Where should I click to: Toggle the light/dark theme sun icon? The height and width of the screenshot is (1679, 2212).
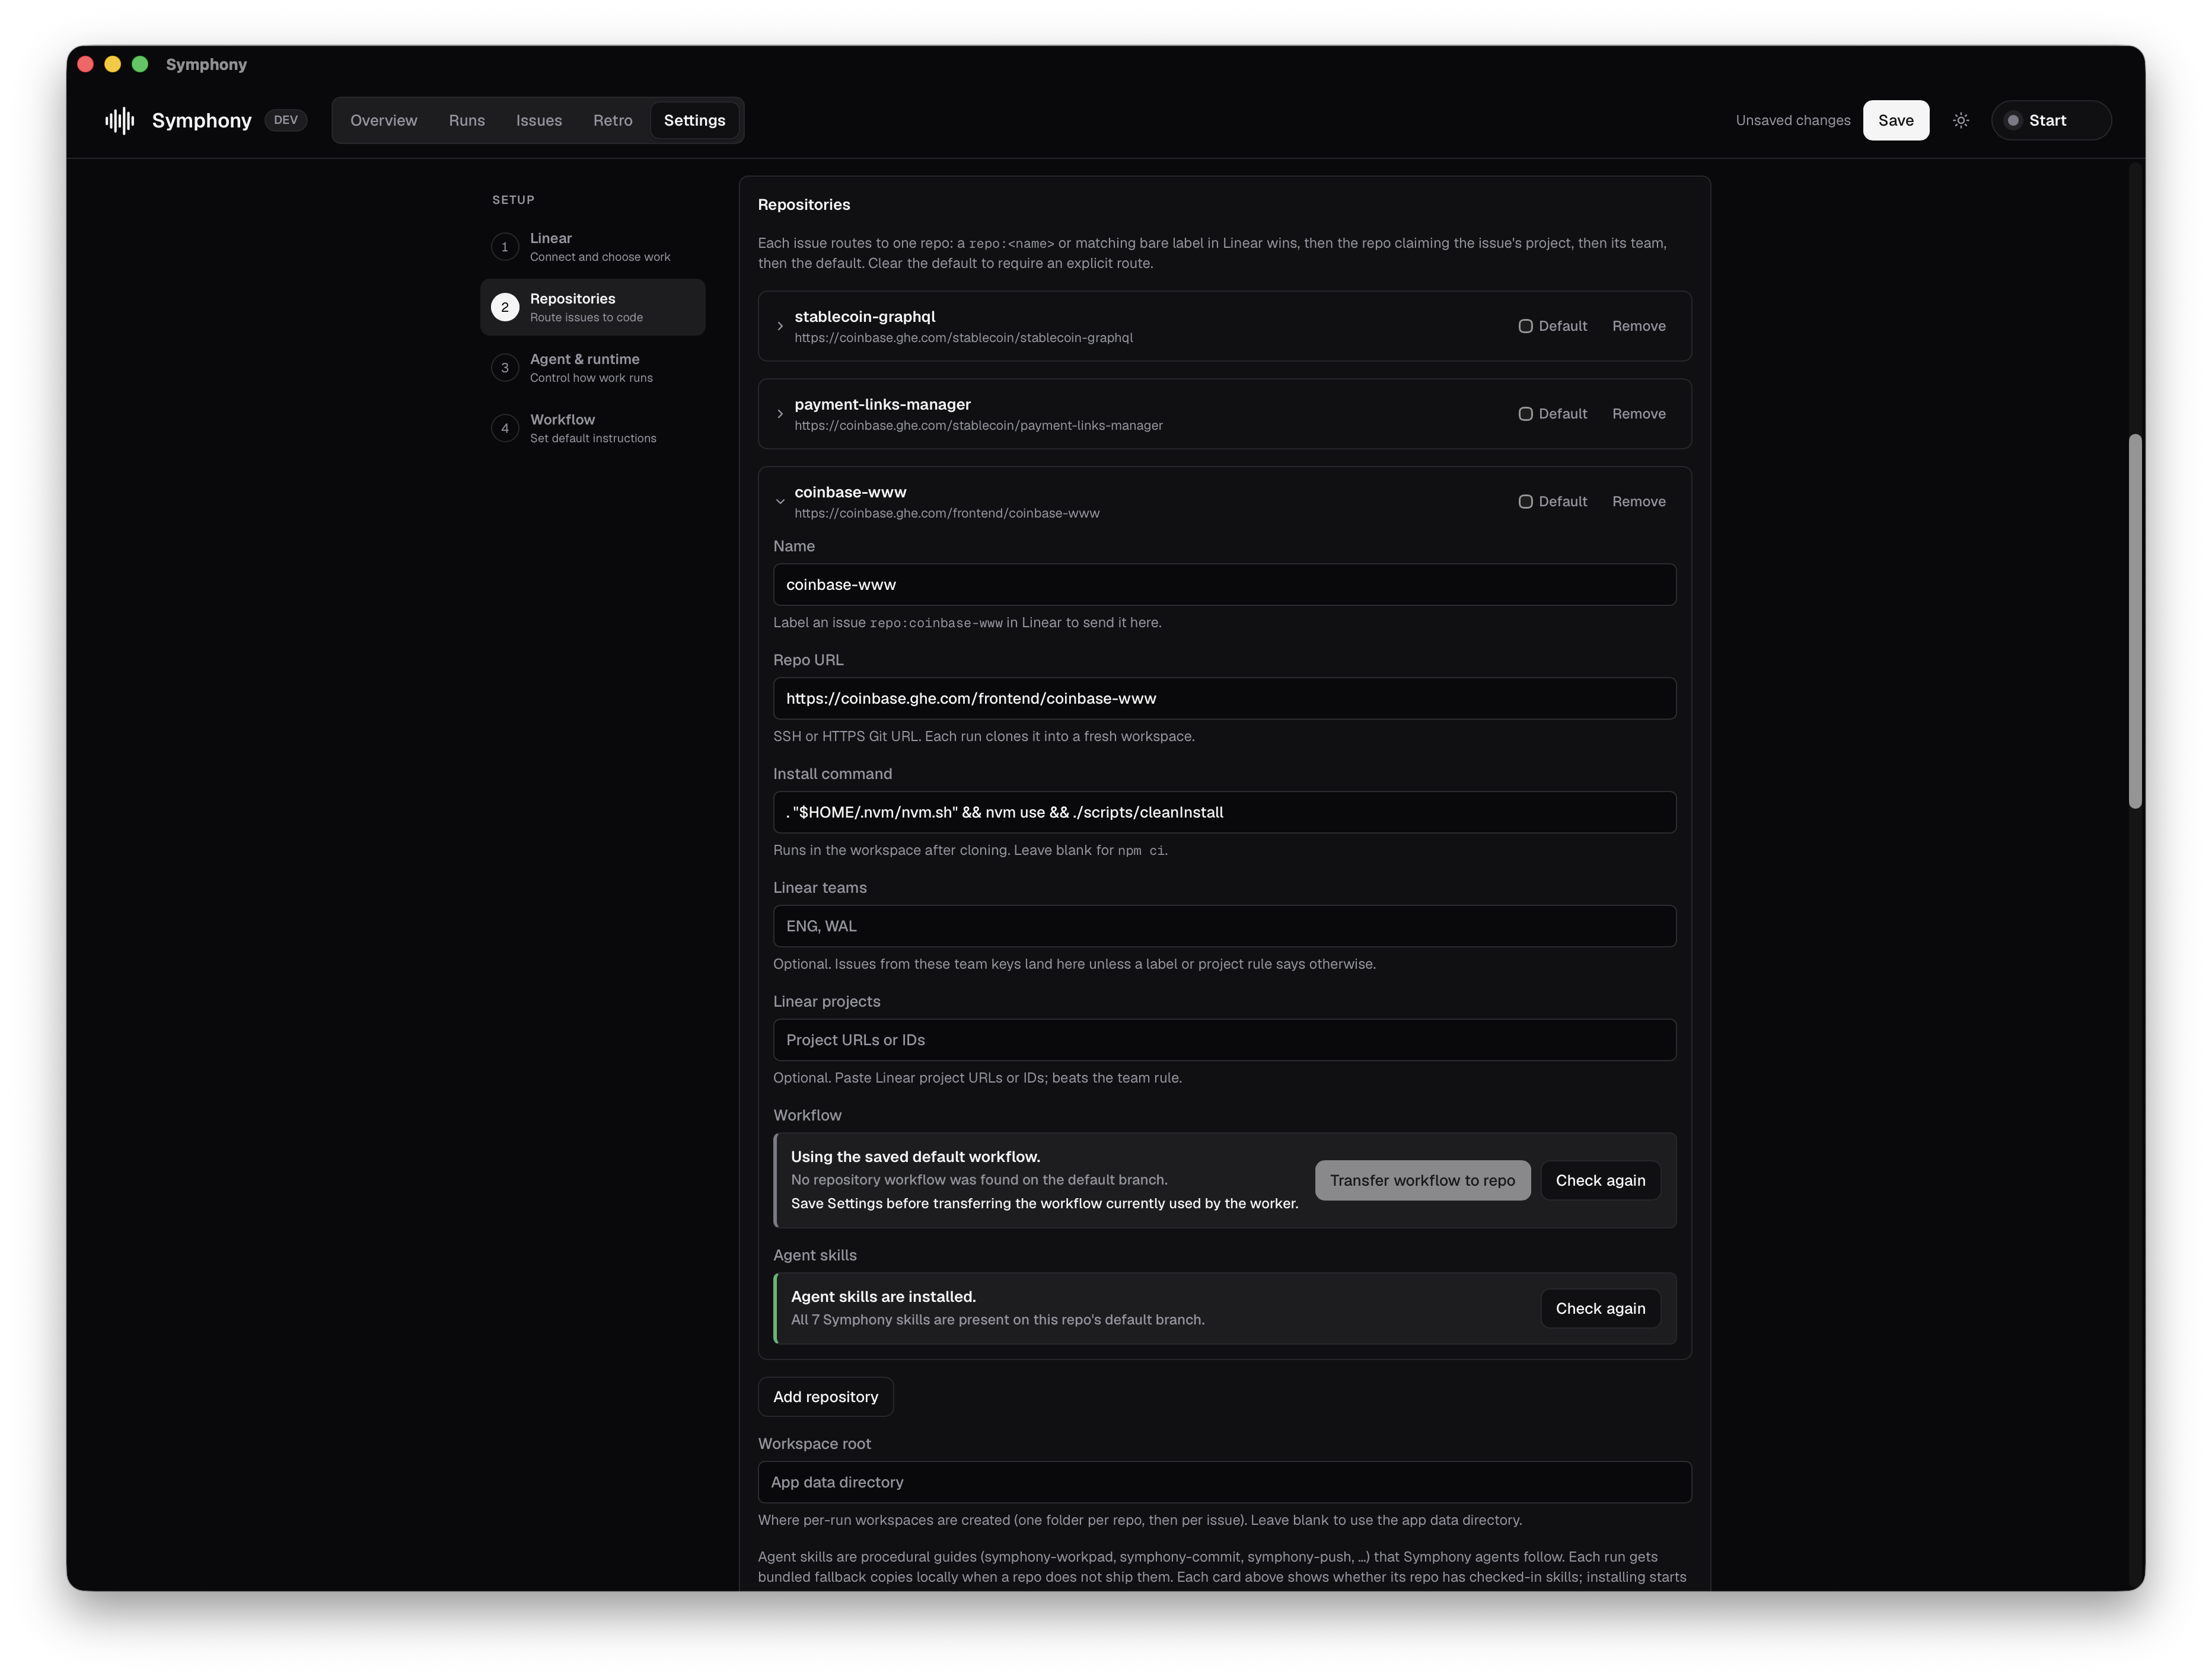click(1961, 120)
